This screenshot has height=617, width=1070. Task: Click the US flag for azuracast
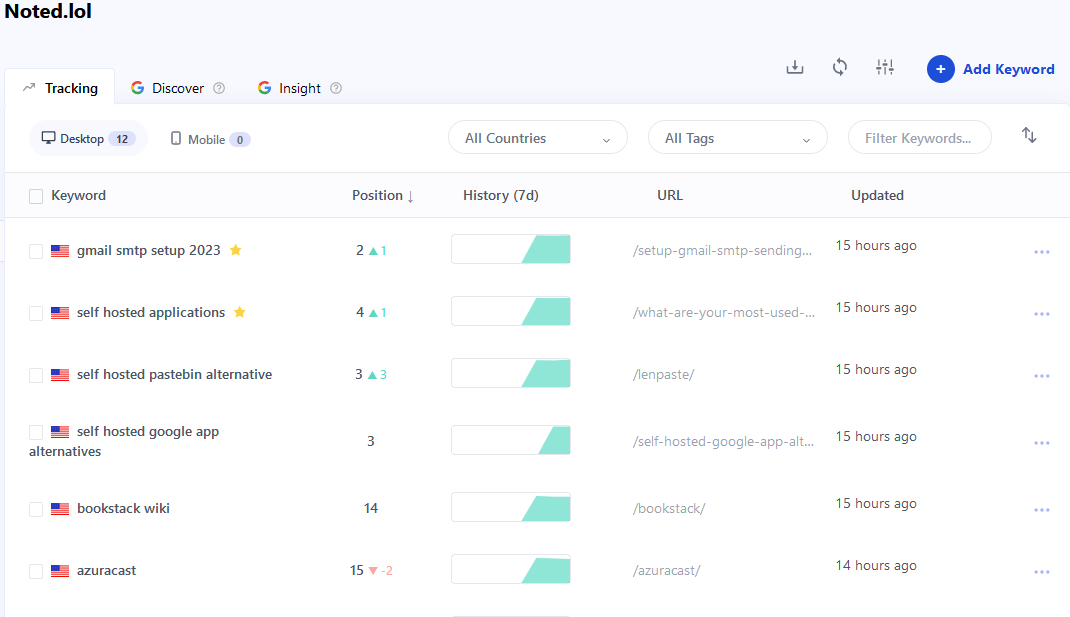pyautogui.click(x=60, y=571)
